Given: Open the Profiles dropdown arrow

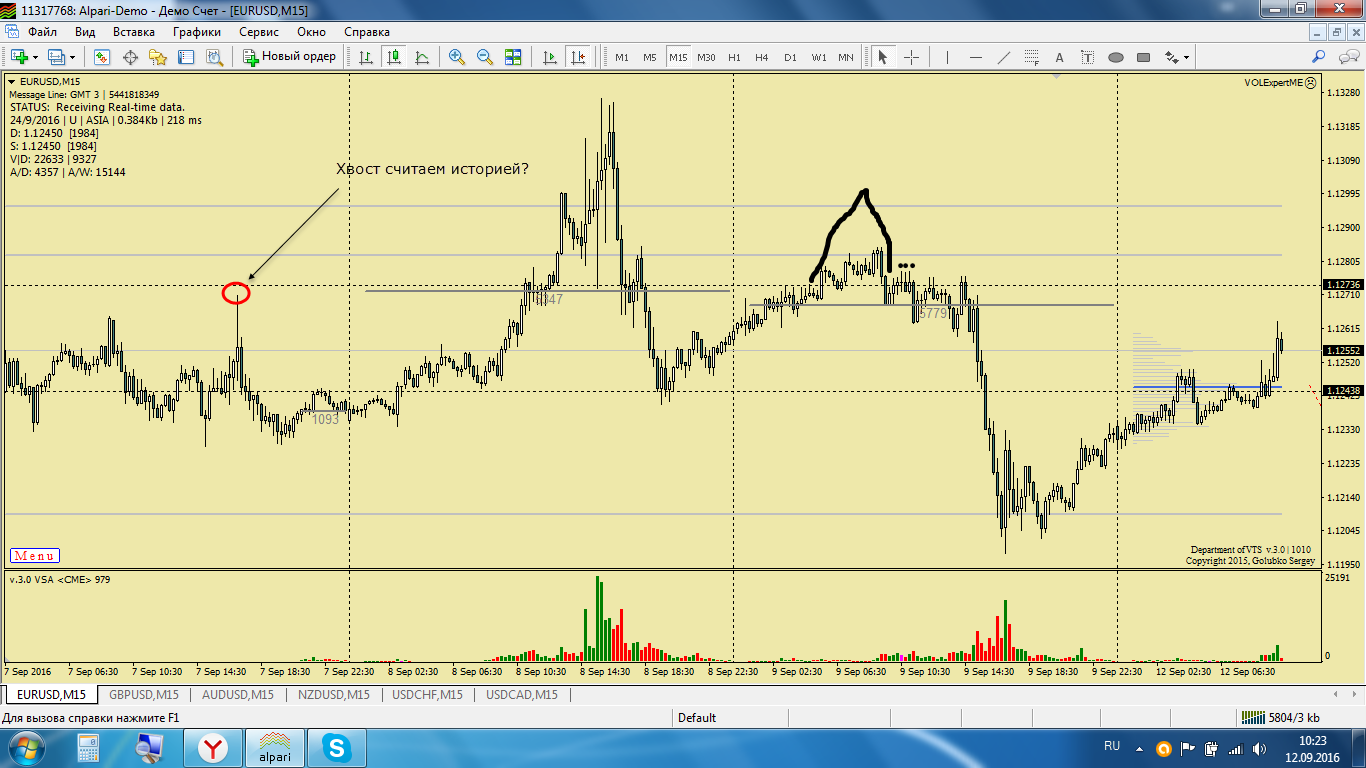Looking at the screenshot, I should [x=72, y=57].
